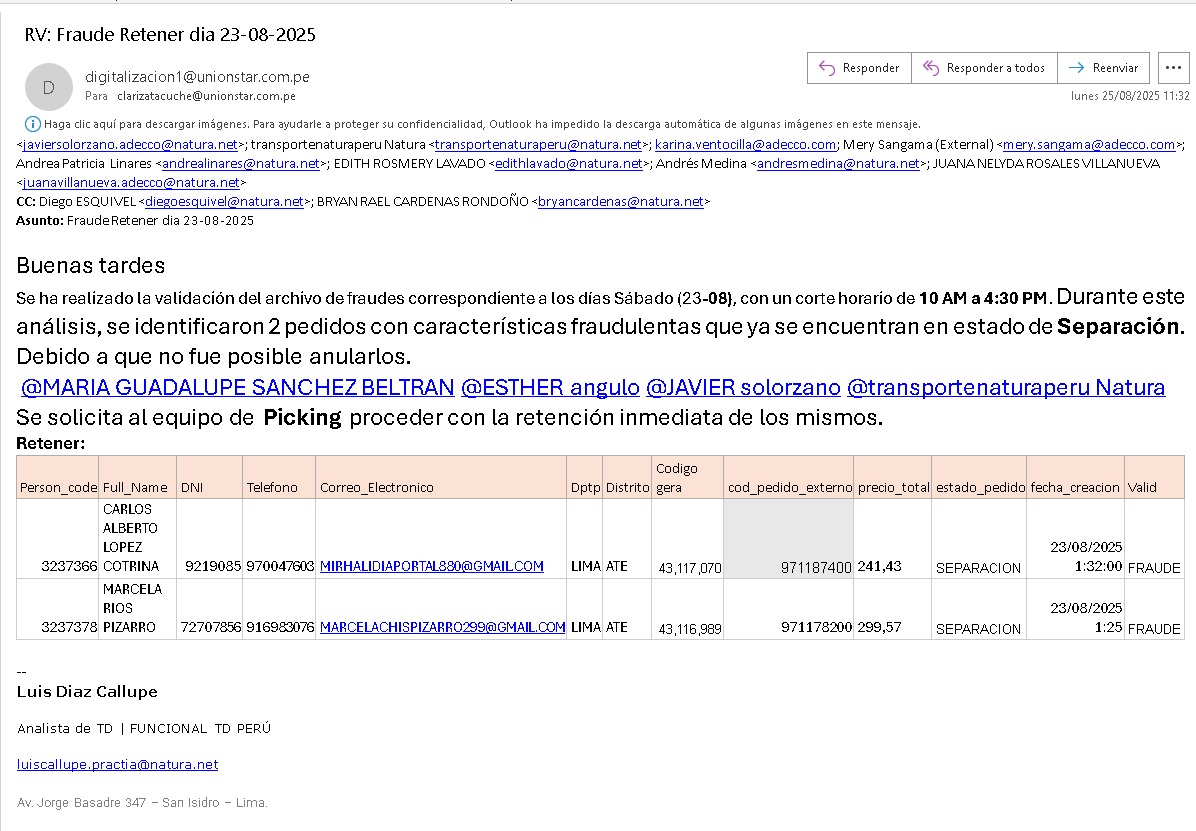This screenshot has width=1196, height=831.
Task: Open MIRHALIDIAPORTAL880@GMAIL.COM link
Action: coord(432,566)
